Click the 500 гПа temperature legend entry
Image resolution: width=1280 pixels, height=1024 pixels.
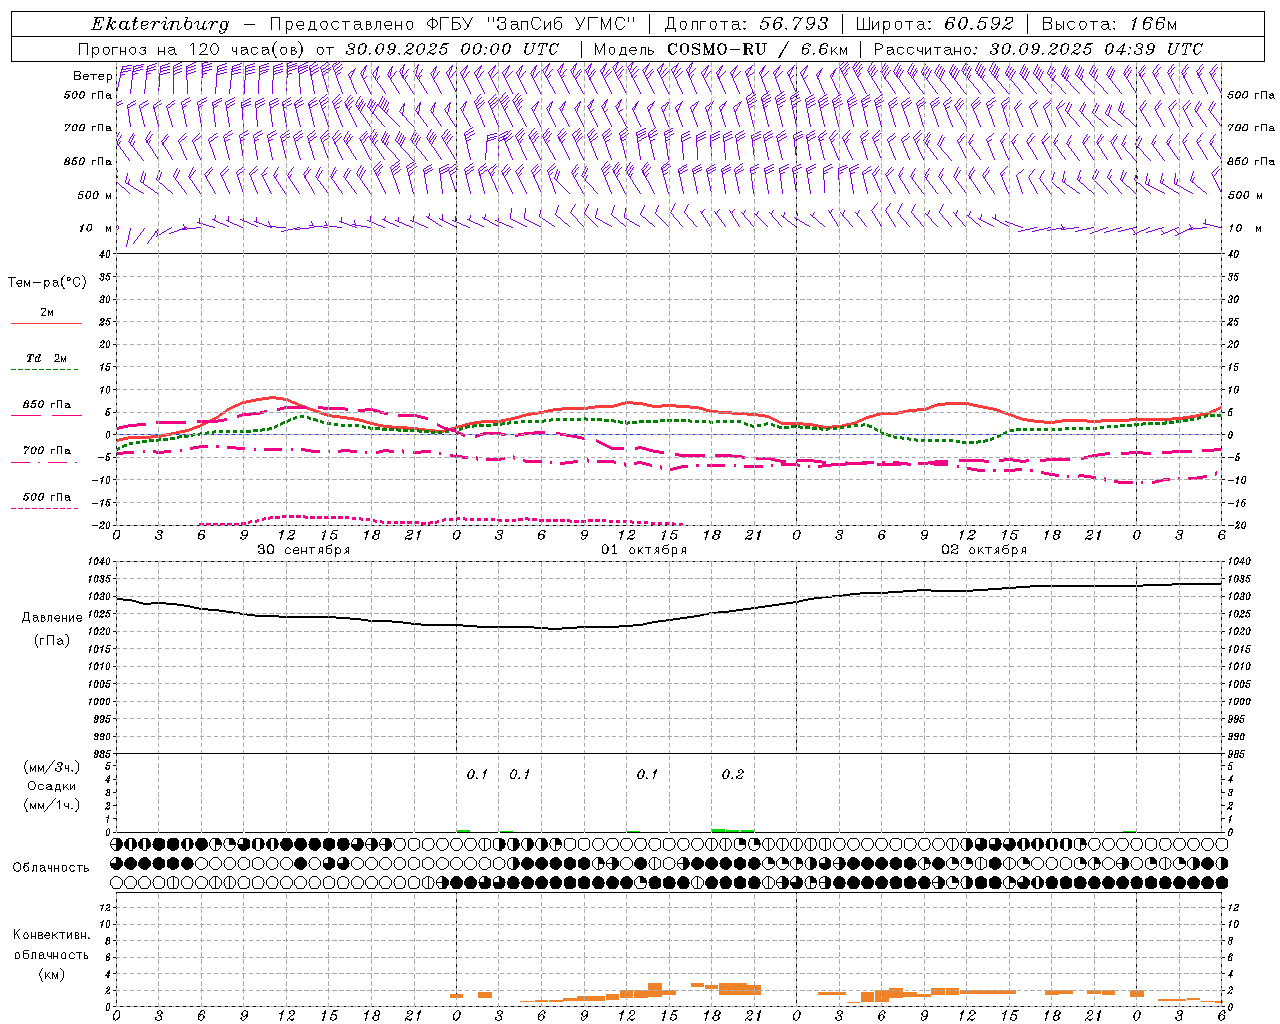pyautogui.click(x=46, y=497)
